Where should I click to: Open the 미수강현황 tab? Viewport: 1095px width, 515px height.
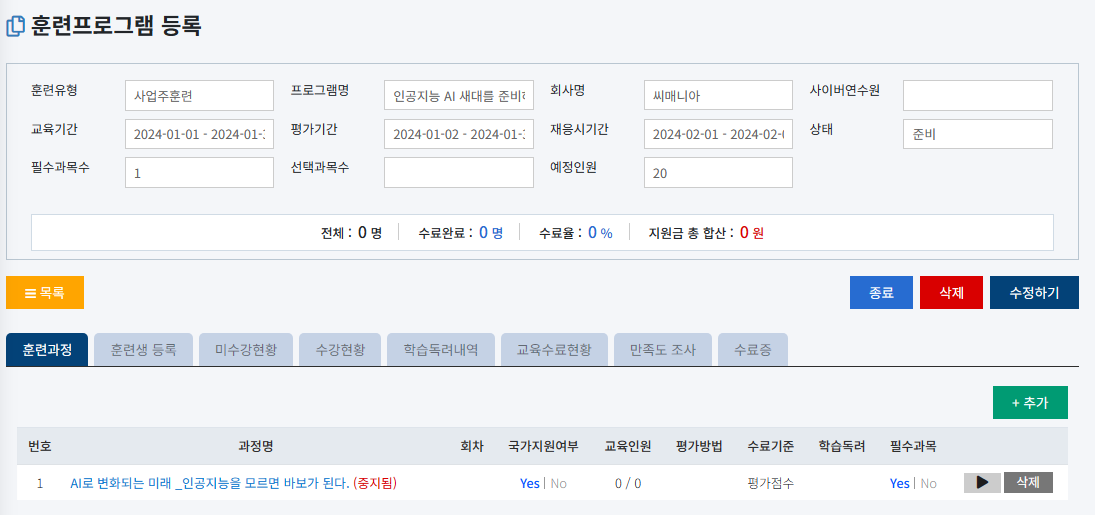point(246,349)
